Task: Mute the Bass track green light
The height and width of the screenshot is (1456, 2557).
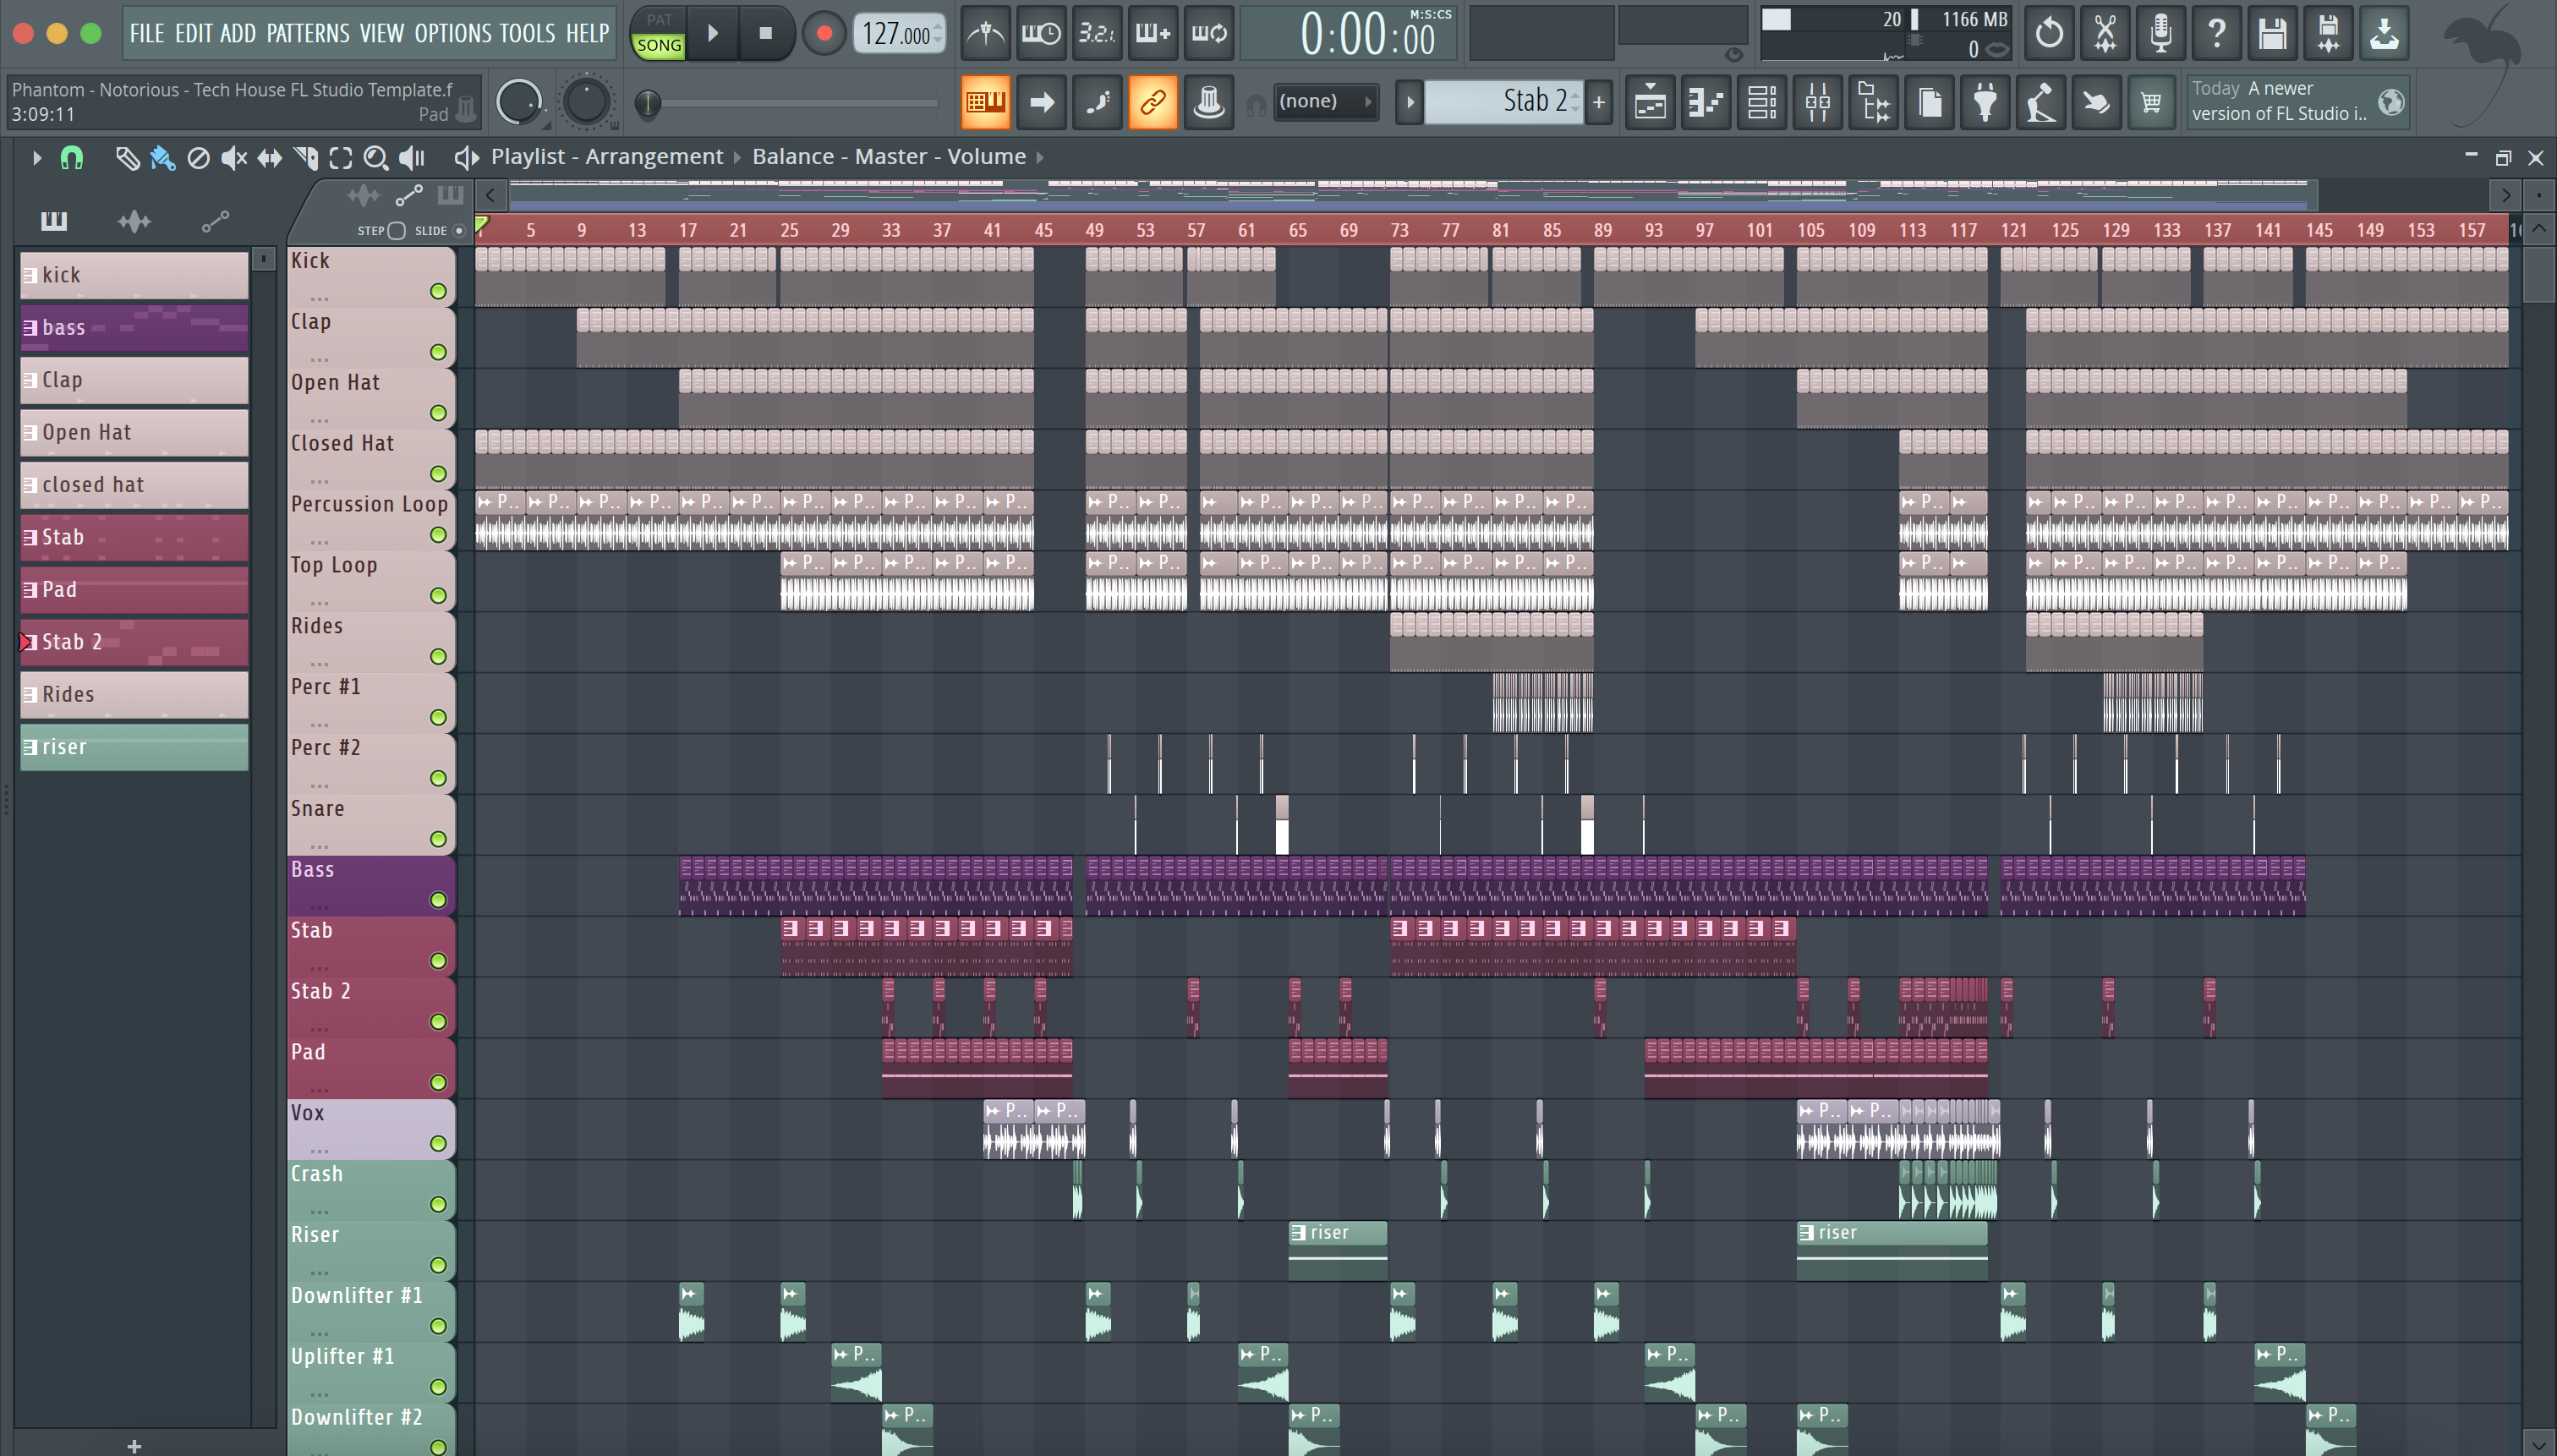Action: click(438, 900)
